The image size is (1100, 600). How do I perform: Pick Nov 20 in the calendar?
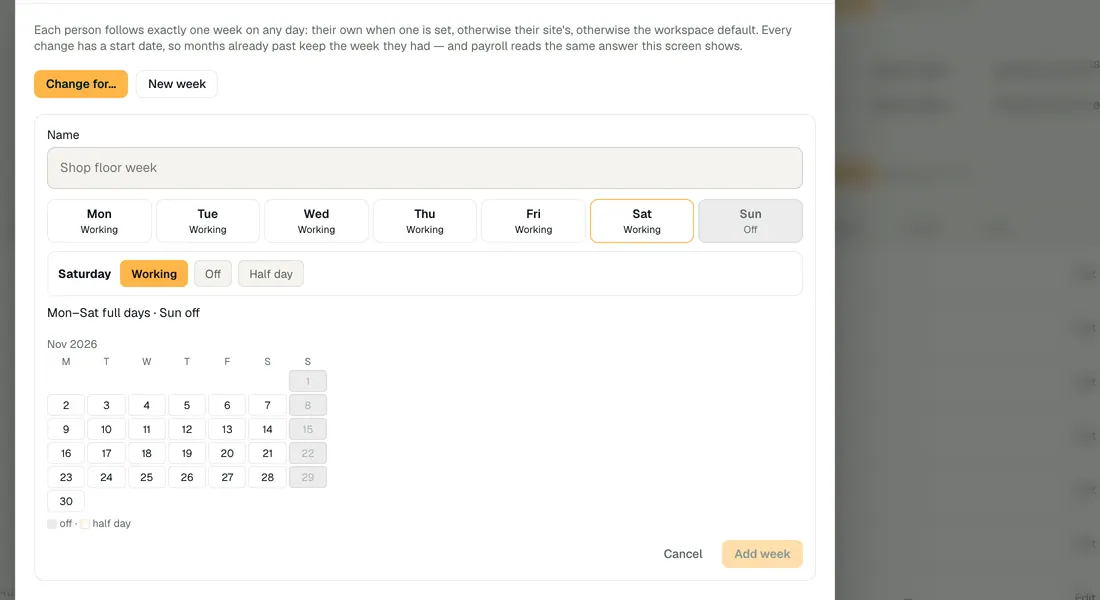(x=227, y=453)
